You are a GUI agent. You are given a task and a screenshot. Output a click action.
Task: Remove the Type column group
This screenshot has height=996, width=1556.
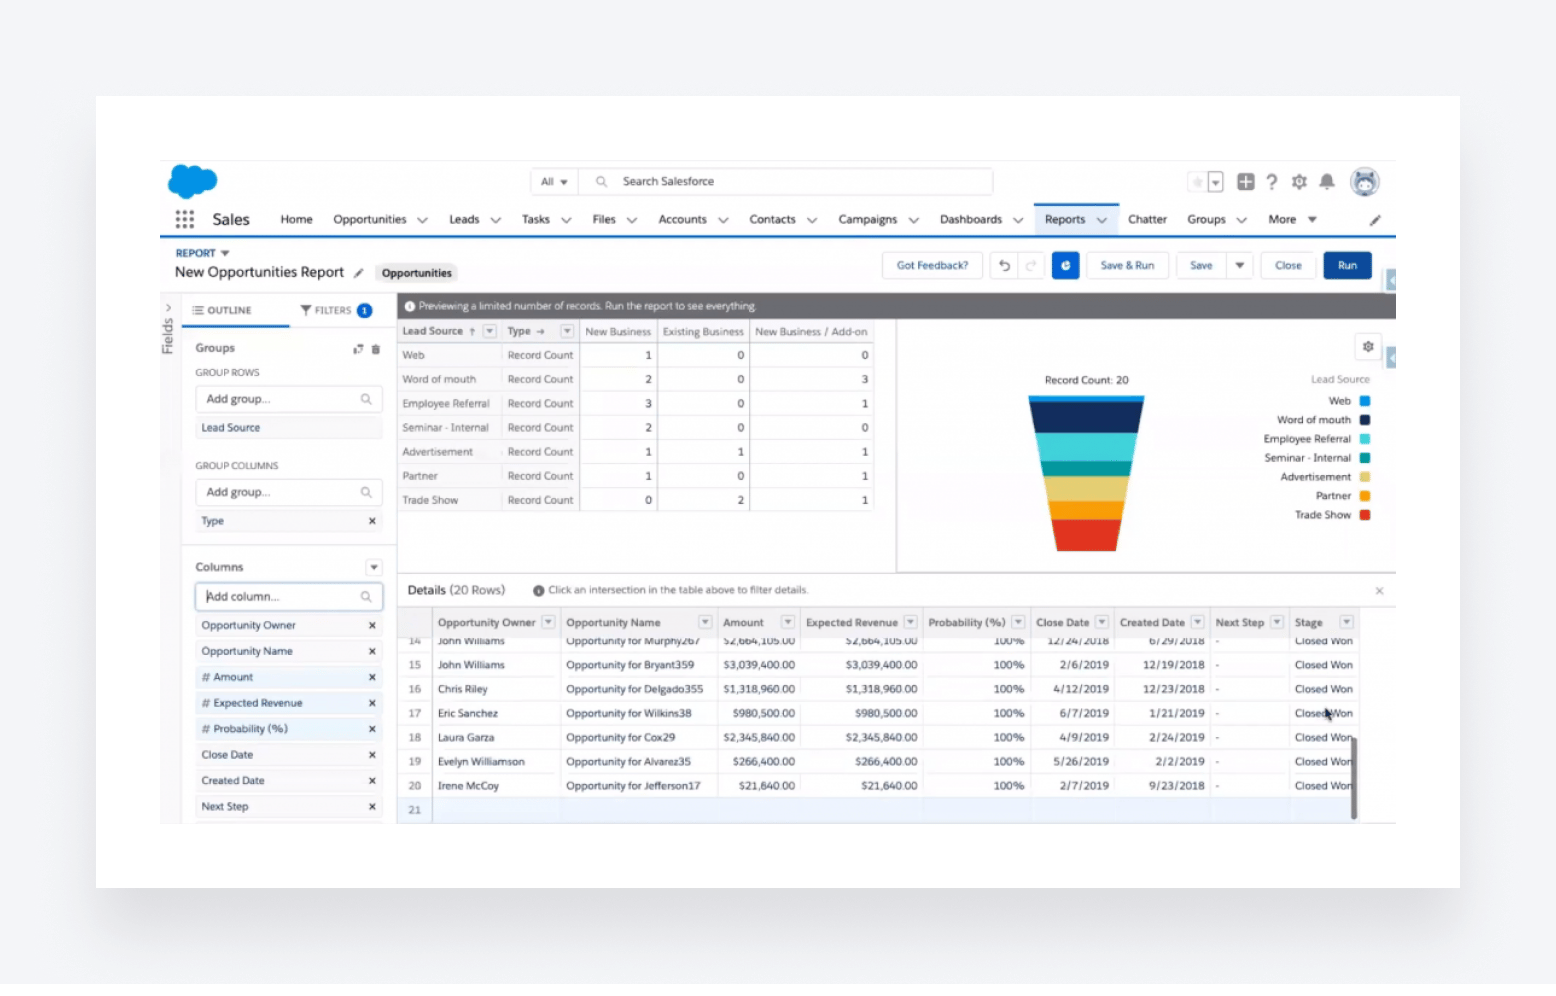pyautogui.click(x=372, y=521)
